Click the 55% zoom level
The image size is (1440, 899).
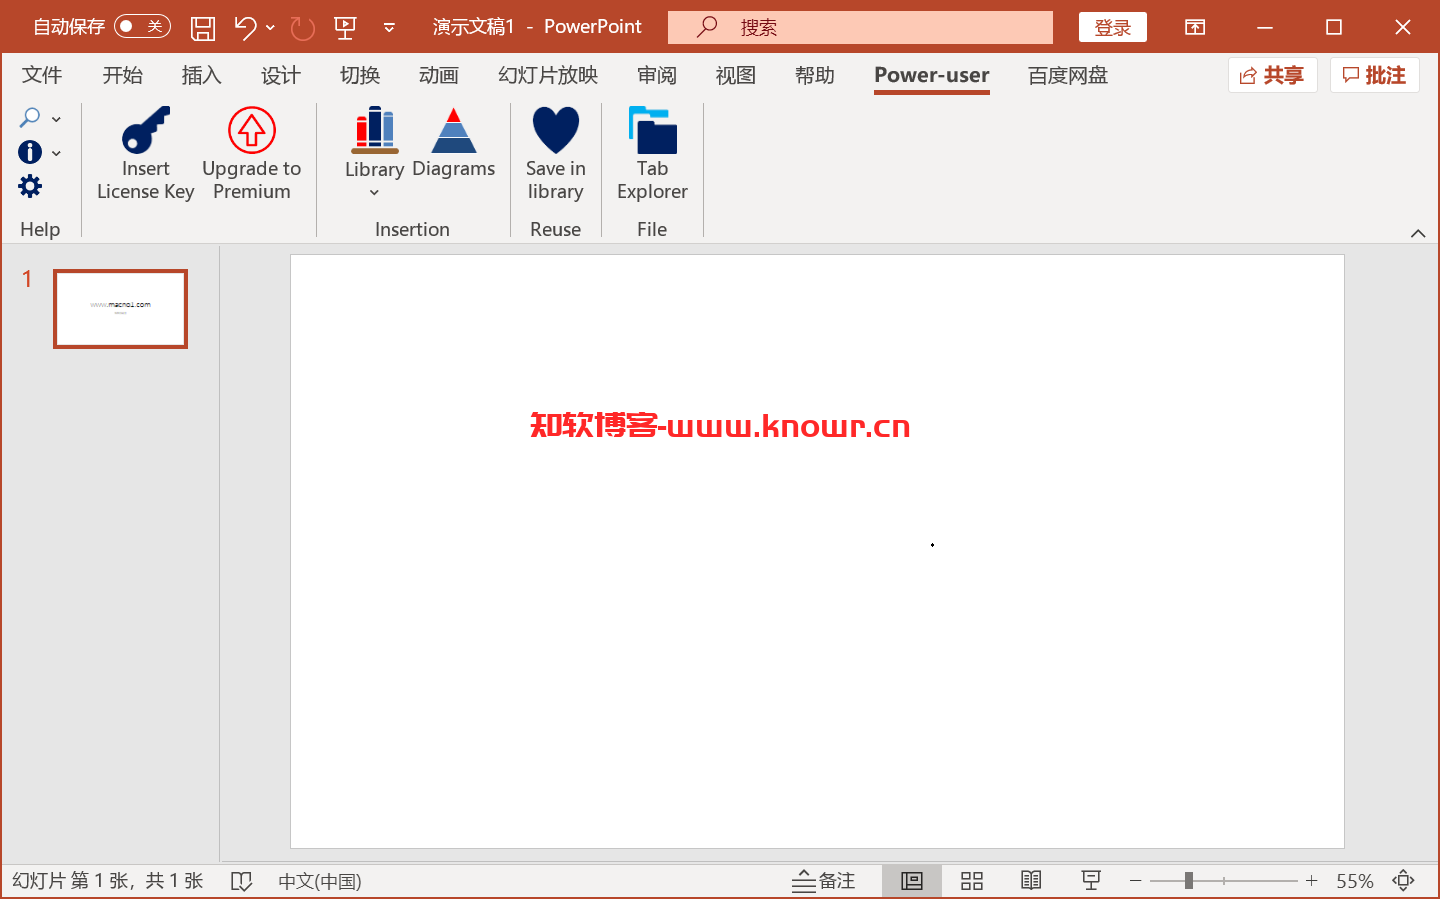click(x=1355, y=881)
